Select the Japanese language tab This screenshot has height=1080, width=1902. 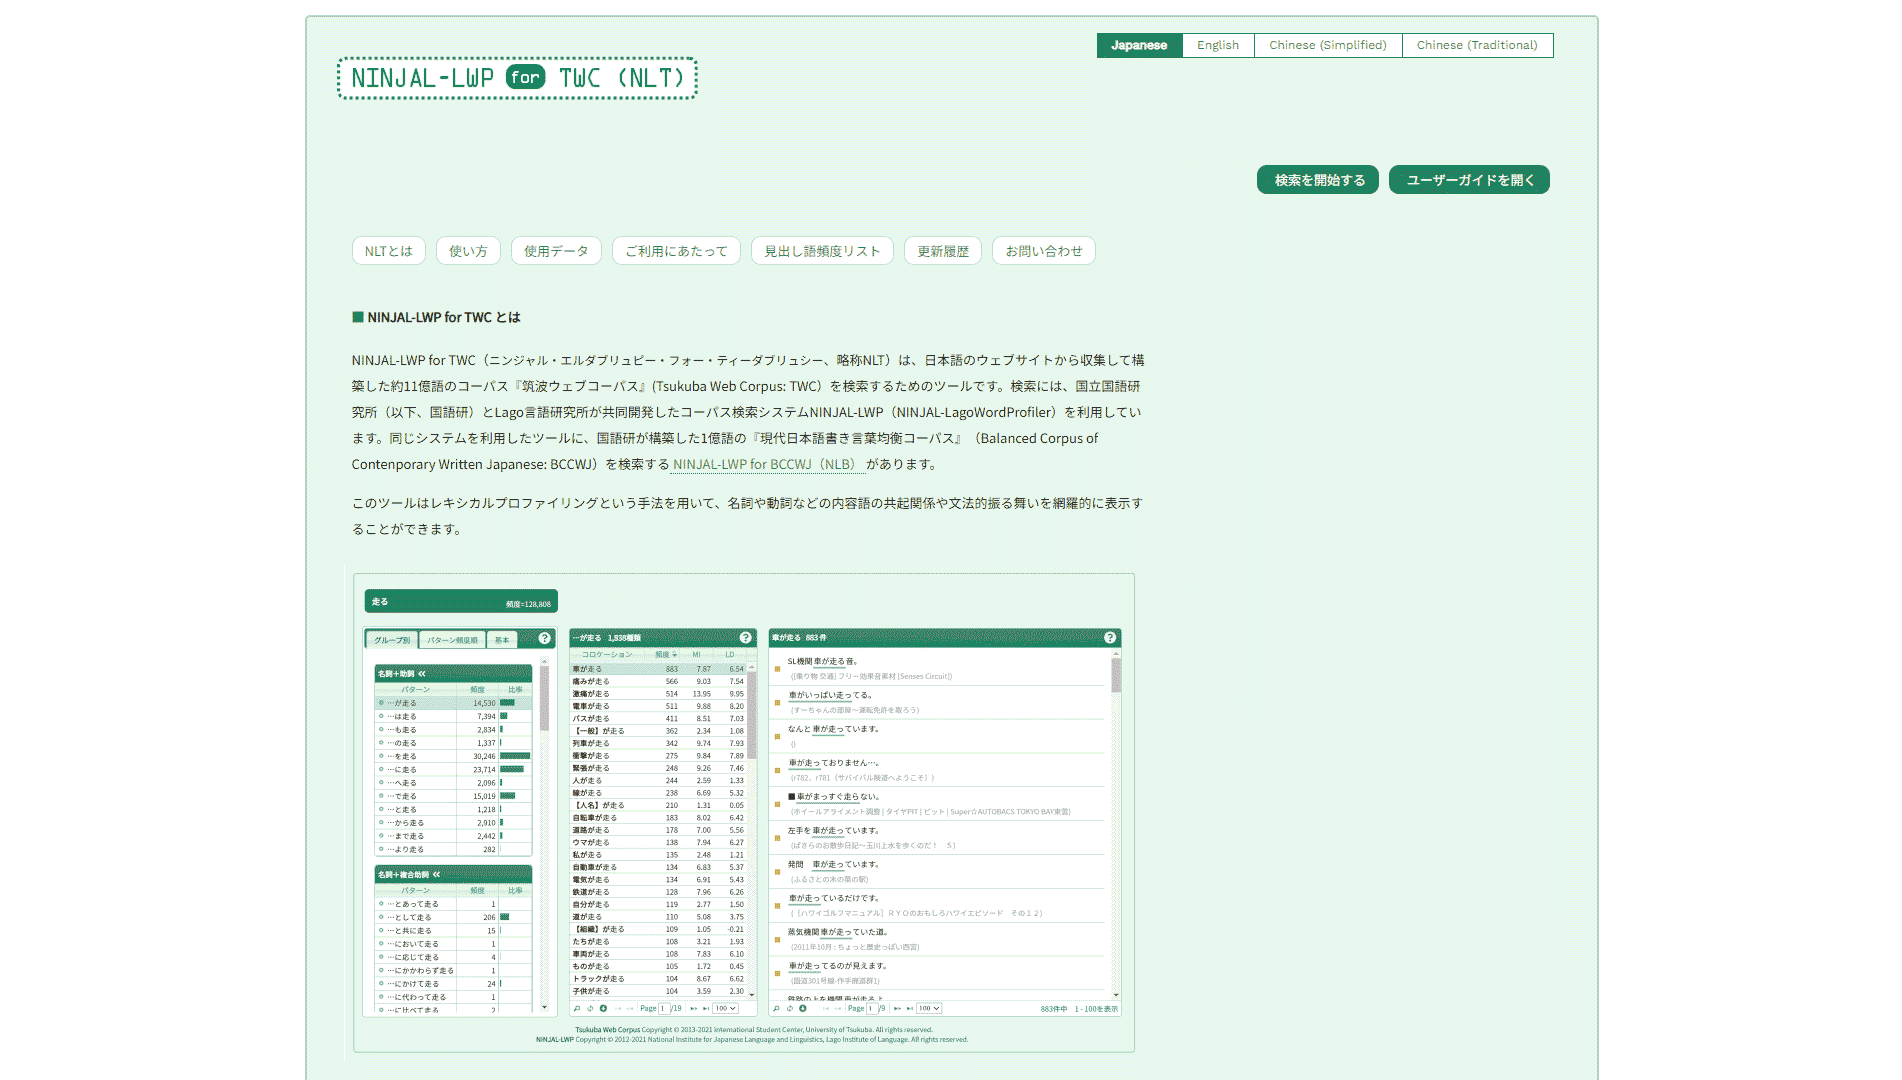(1139, 45)
